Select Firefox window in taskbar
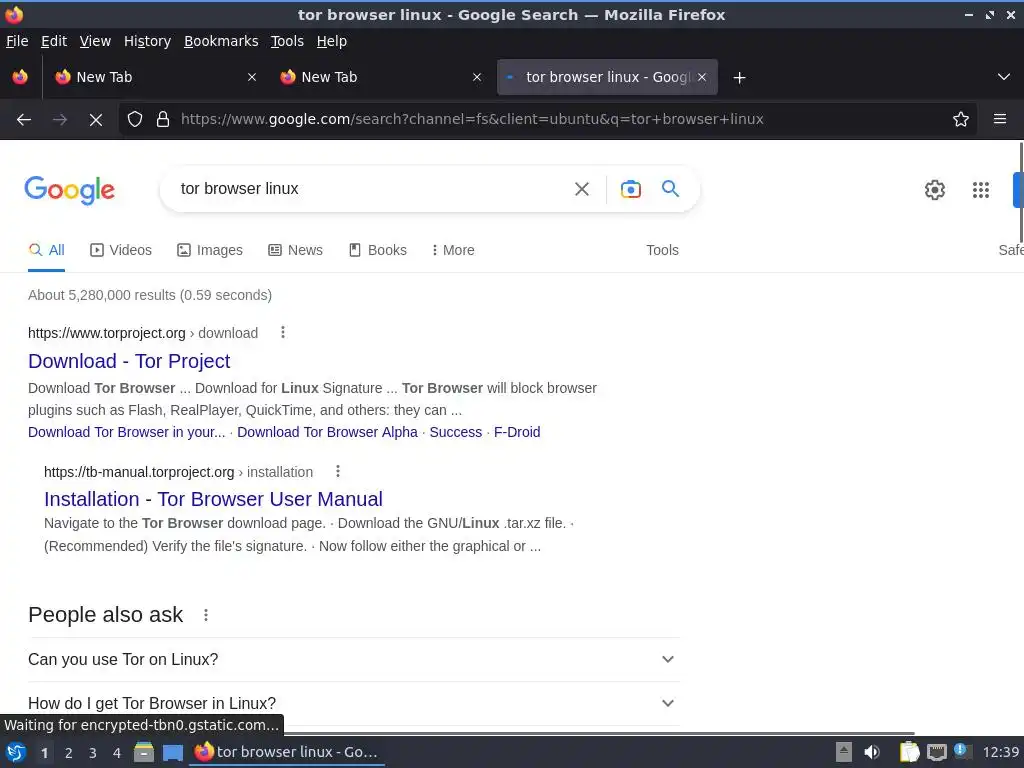This screenshot has height=768, width=1024. click(x=287, y=752)
